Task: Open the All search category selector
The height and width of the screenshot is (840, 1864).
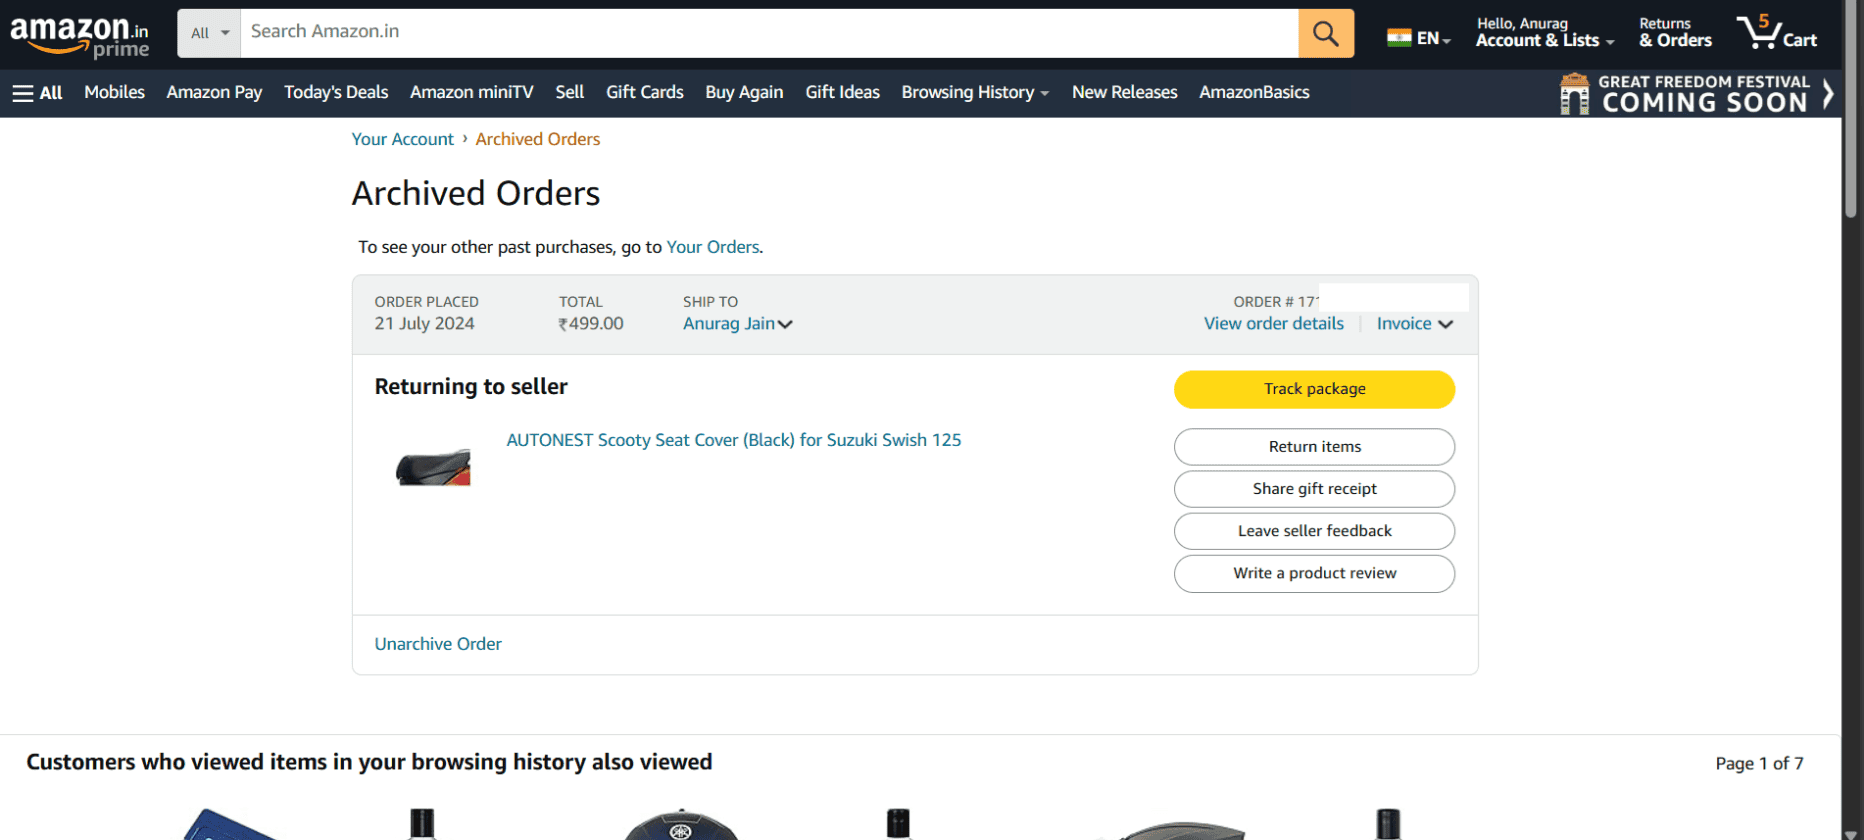Action: [208, 32]
